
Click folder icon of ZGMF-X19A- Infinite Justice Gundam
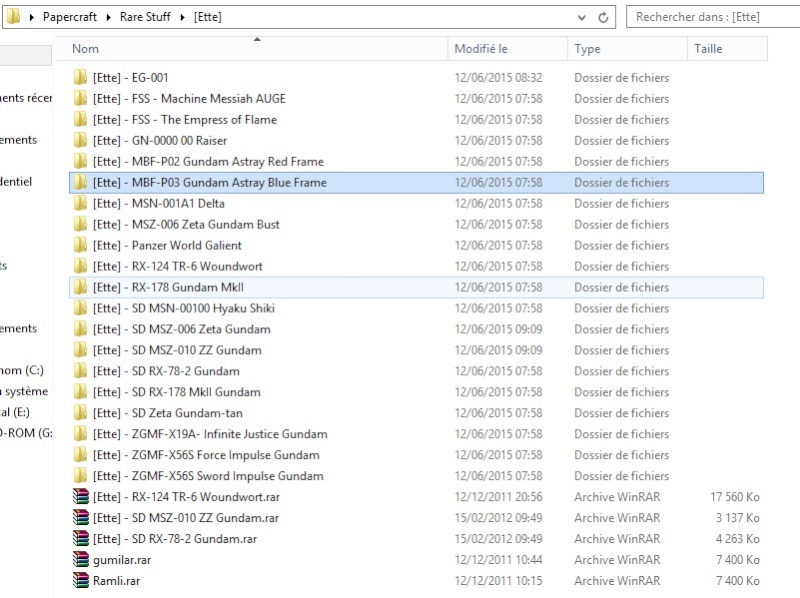[80, 433]
